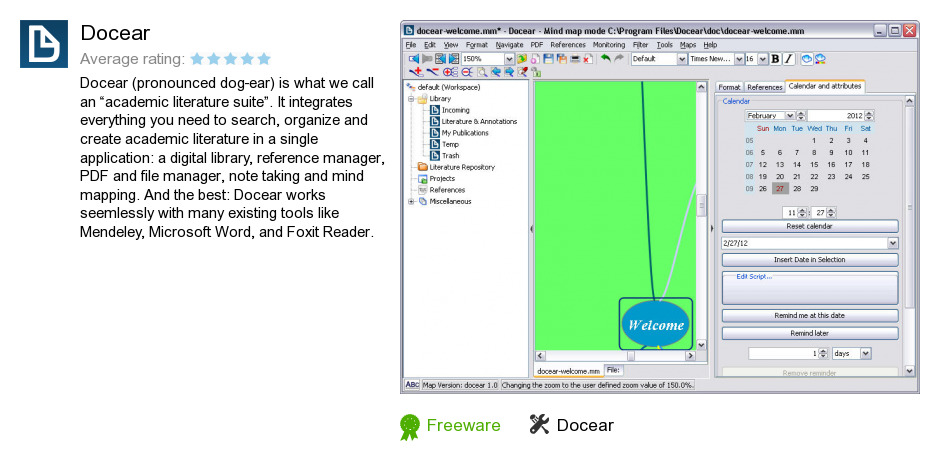940x471 pixels.
Task: Open the 150% zoom dropdown
Action: point(509,59)
